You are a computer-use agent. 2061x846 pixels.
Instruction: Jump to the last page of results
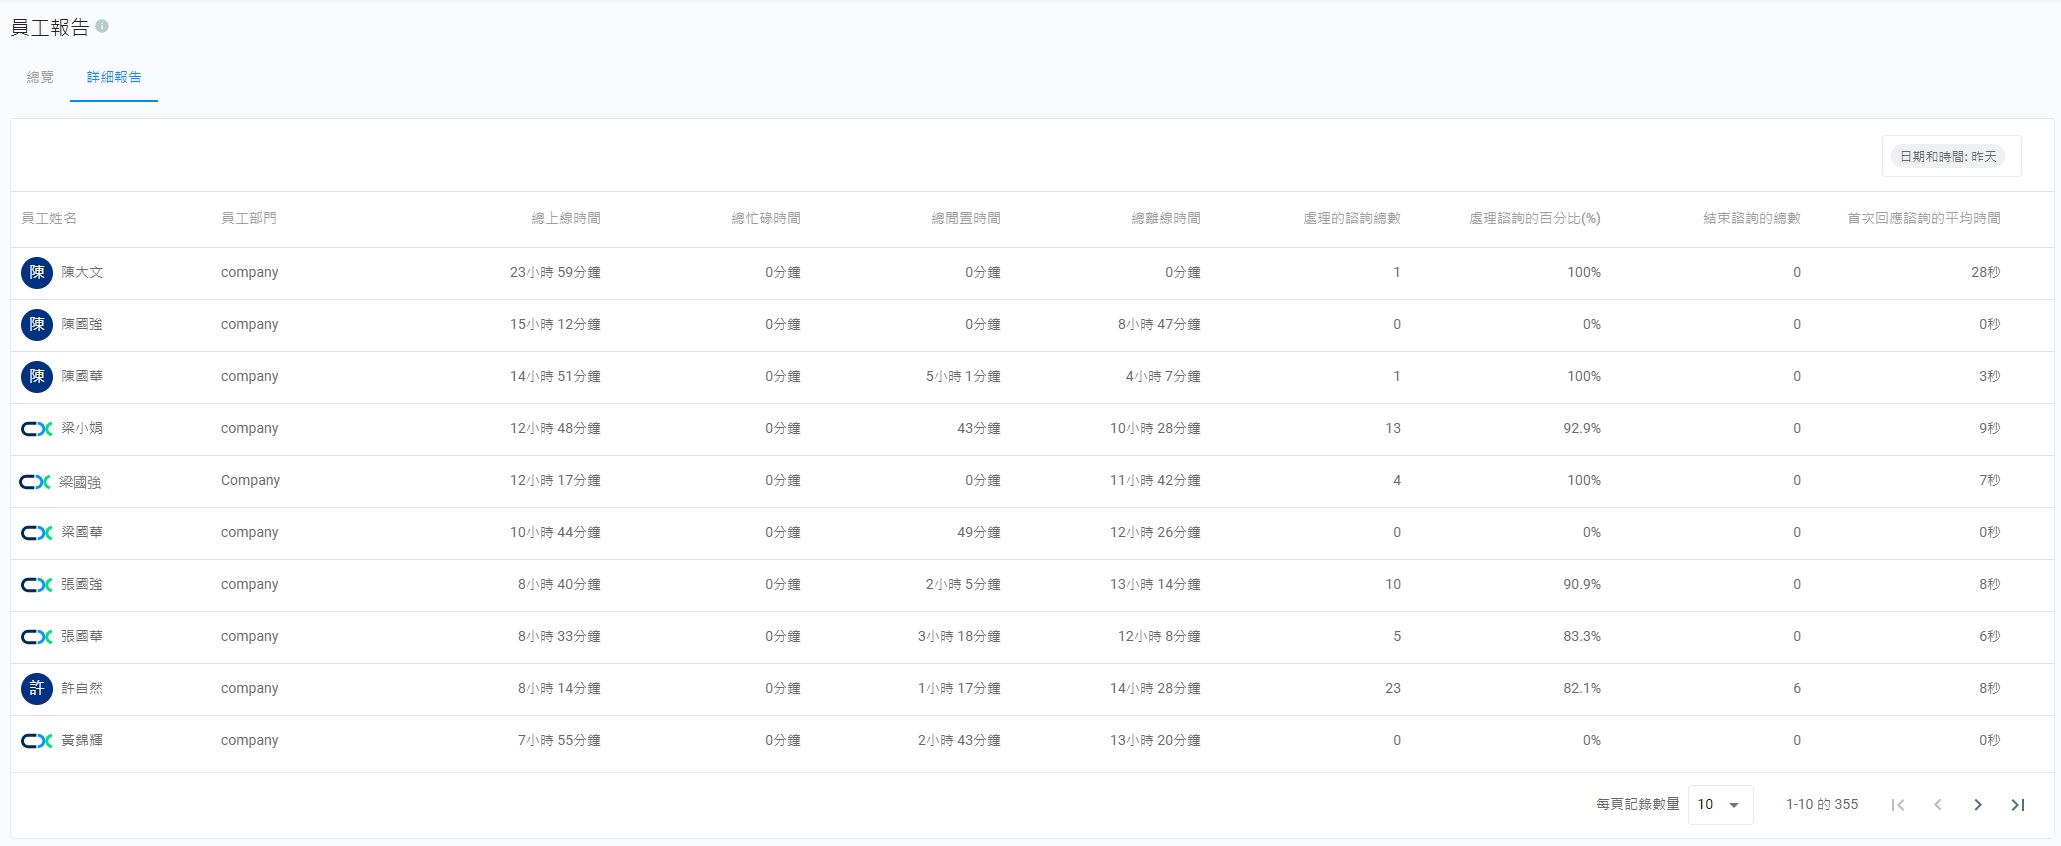tap(2017, 805)
